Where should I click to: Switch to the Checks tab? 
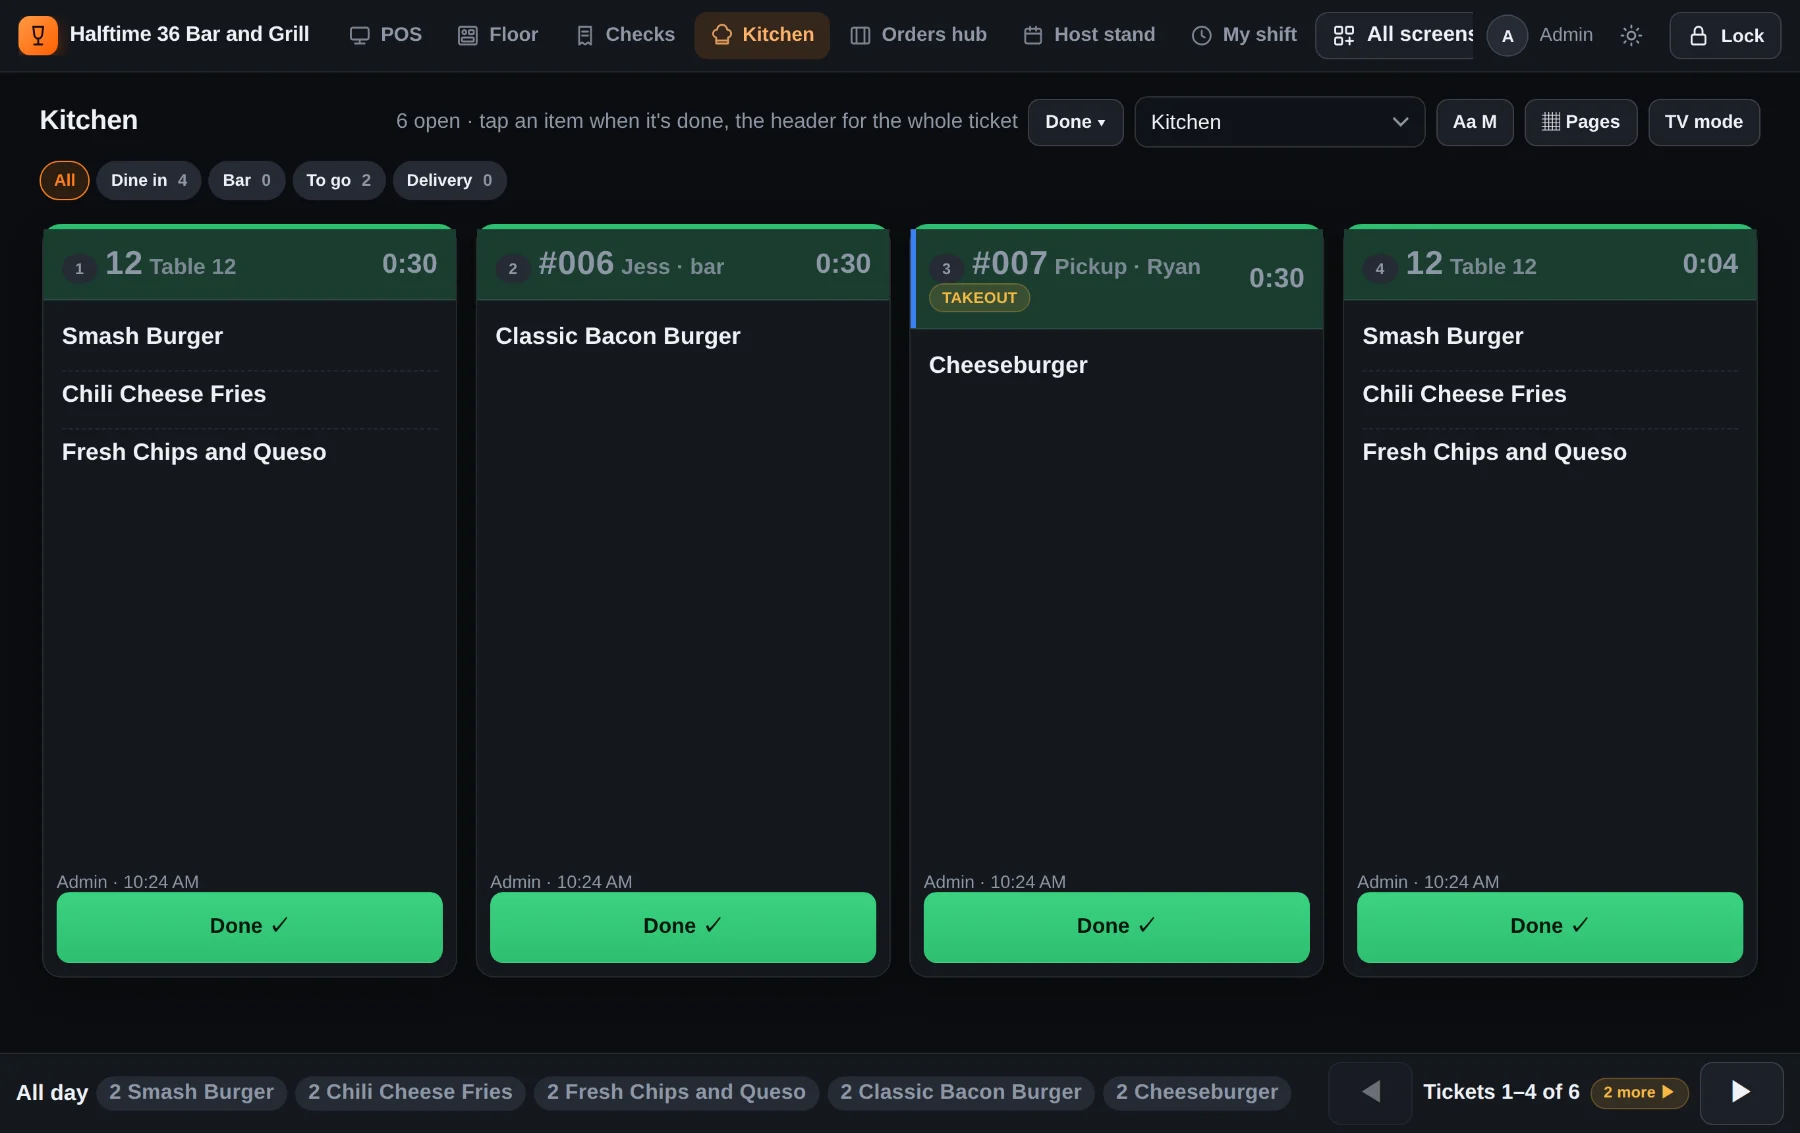tap(625, 35)
